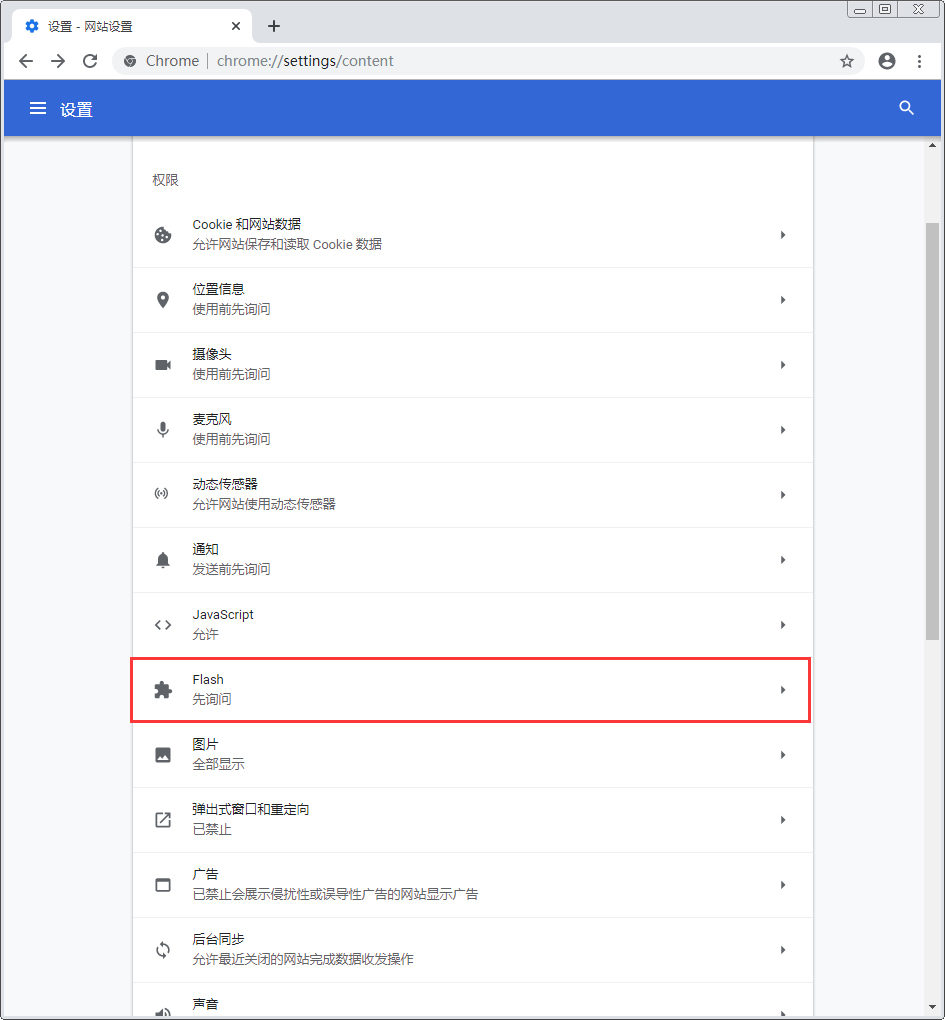Open the hamburger menu beside 设置
This screenshot has width=945, height=1020.
click(38, 108)
